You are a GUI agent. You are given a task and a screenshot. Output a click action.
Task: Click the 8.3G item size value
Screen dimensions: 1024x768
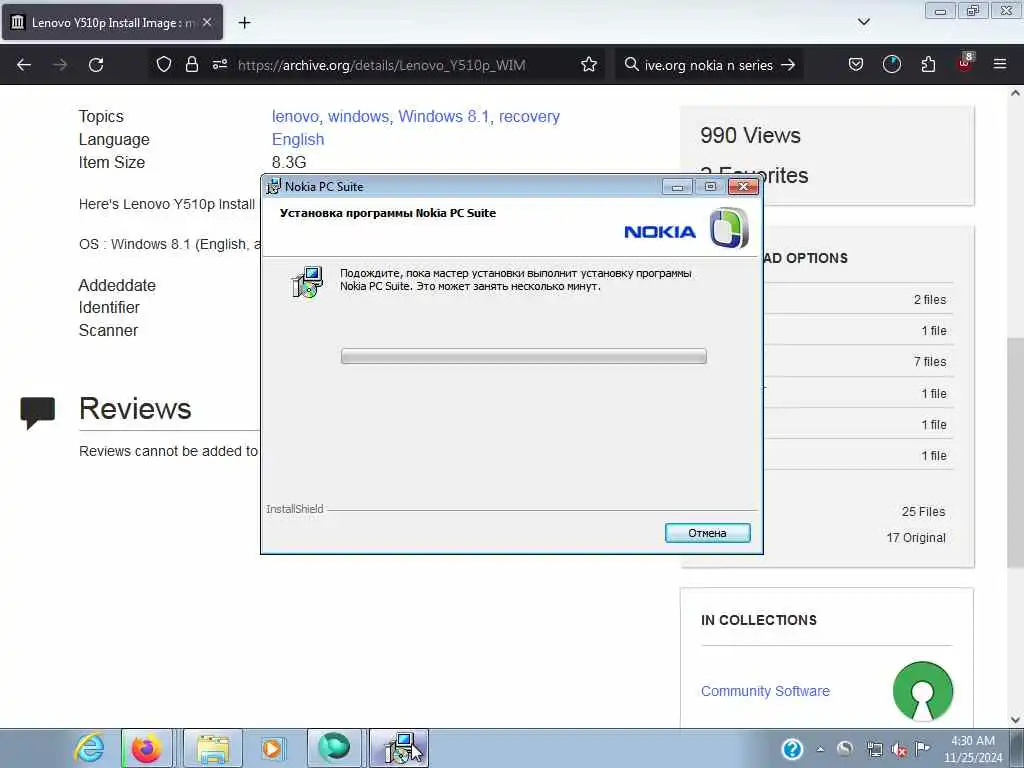coord(289,163)
